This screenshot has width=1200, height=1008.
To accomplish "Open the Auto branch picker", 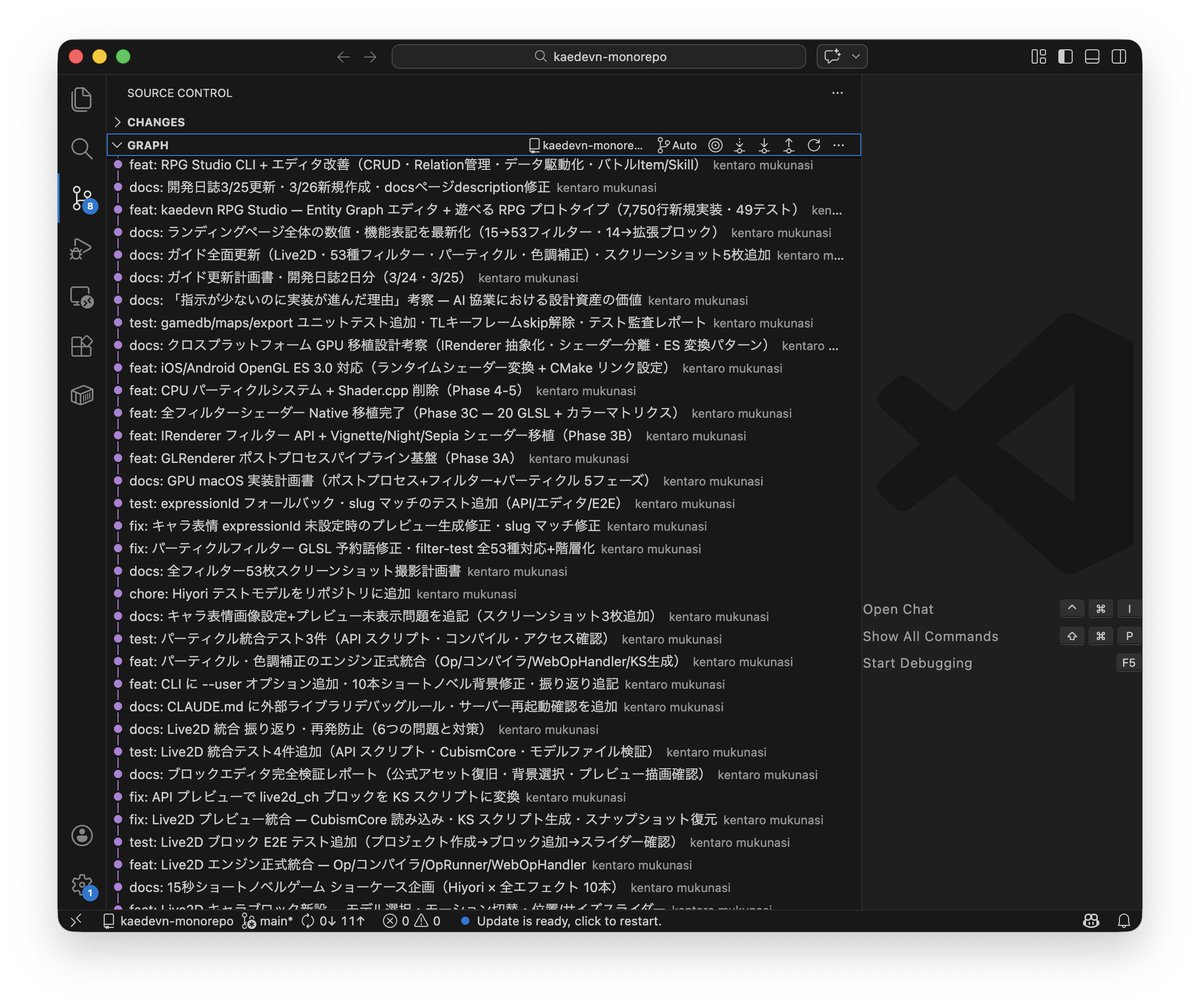I will (677, 145).
